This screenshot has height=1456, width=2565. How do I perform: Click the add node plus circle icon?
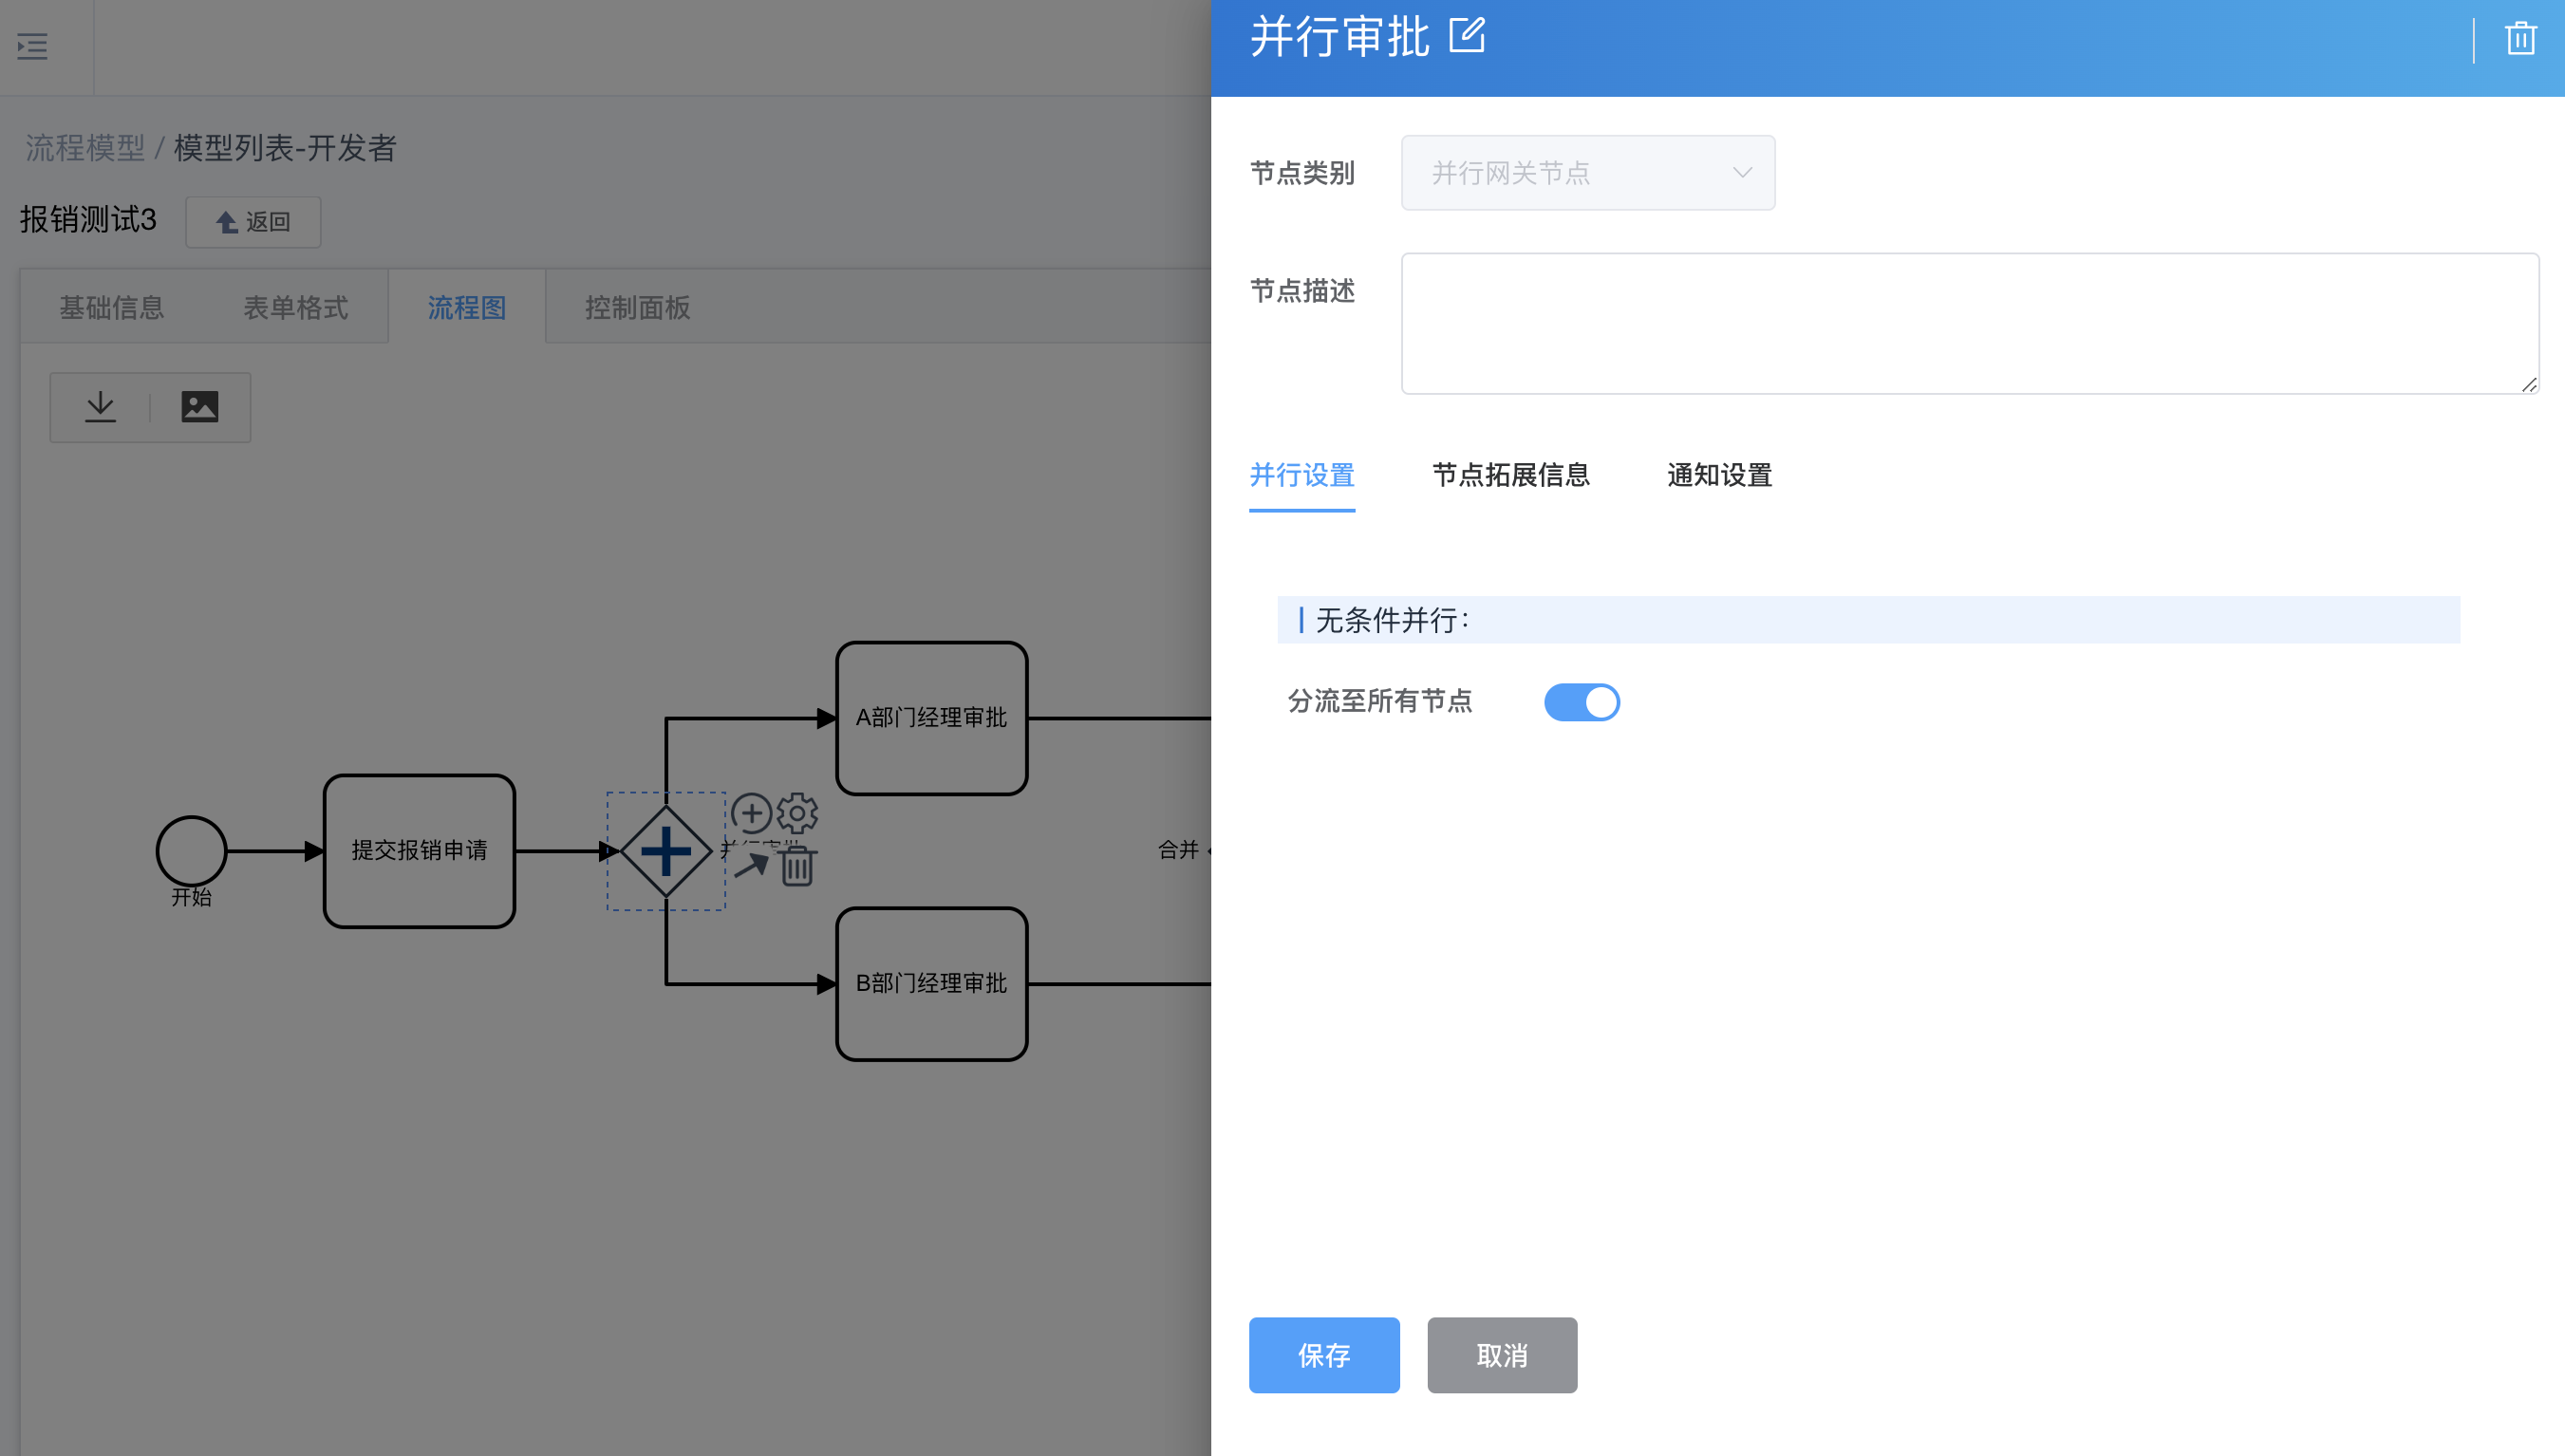(751, 813)
